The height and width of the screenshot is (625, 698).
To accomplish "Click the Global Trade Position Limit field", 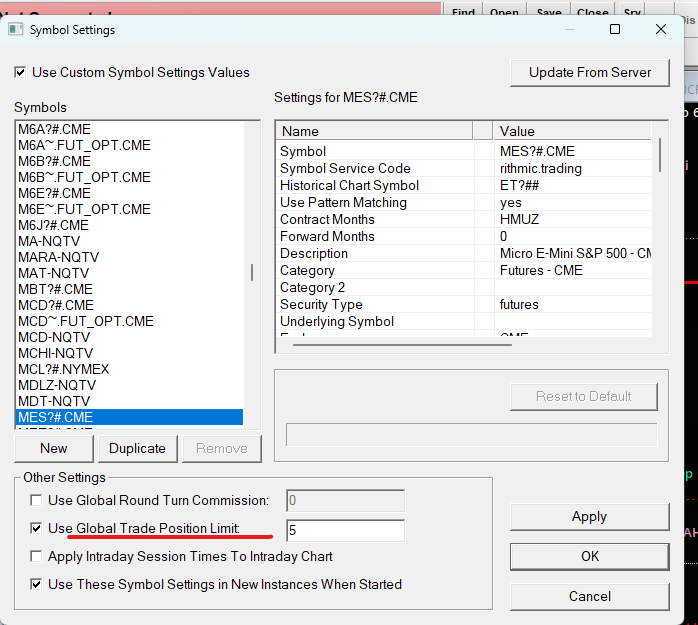I will (345, 529).
